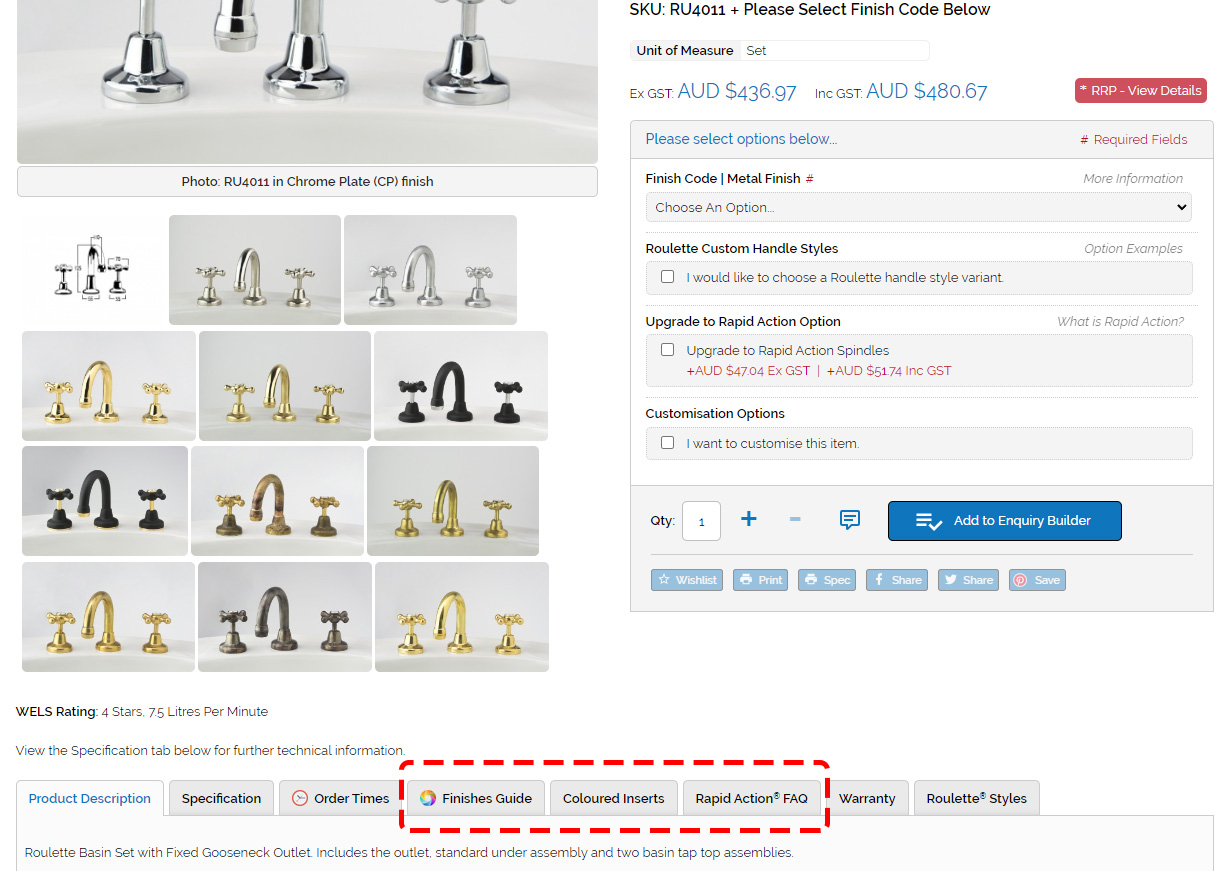Share product on Facebook
This screenshot has height=871, width=1227.
pyautogui.click(x=896, y=580)
